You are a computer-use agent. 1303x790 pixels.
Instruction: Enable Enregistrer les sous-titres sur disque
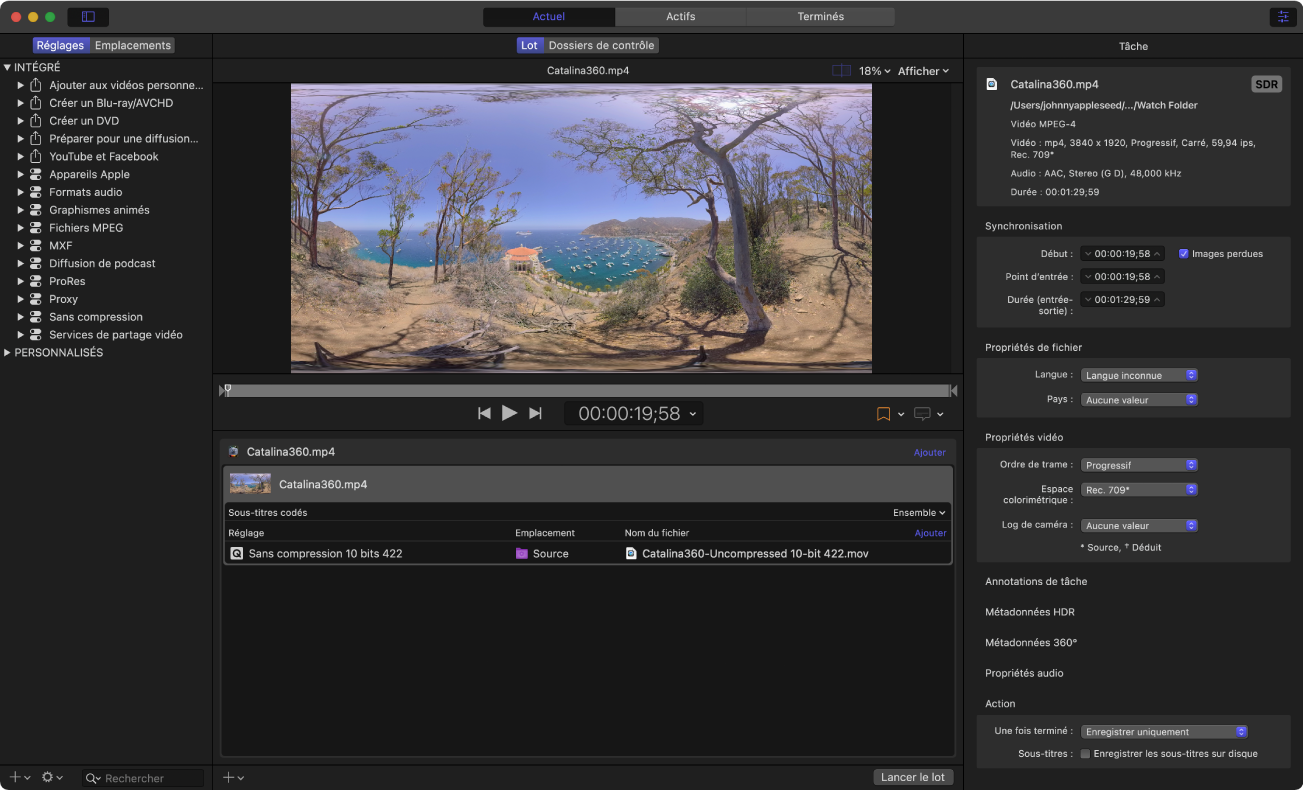pos(1085,754)
